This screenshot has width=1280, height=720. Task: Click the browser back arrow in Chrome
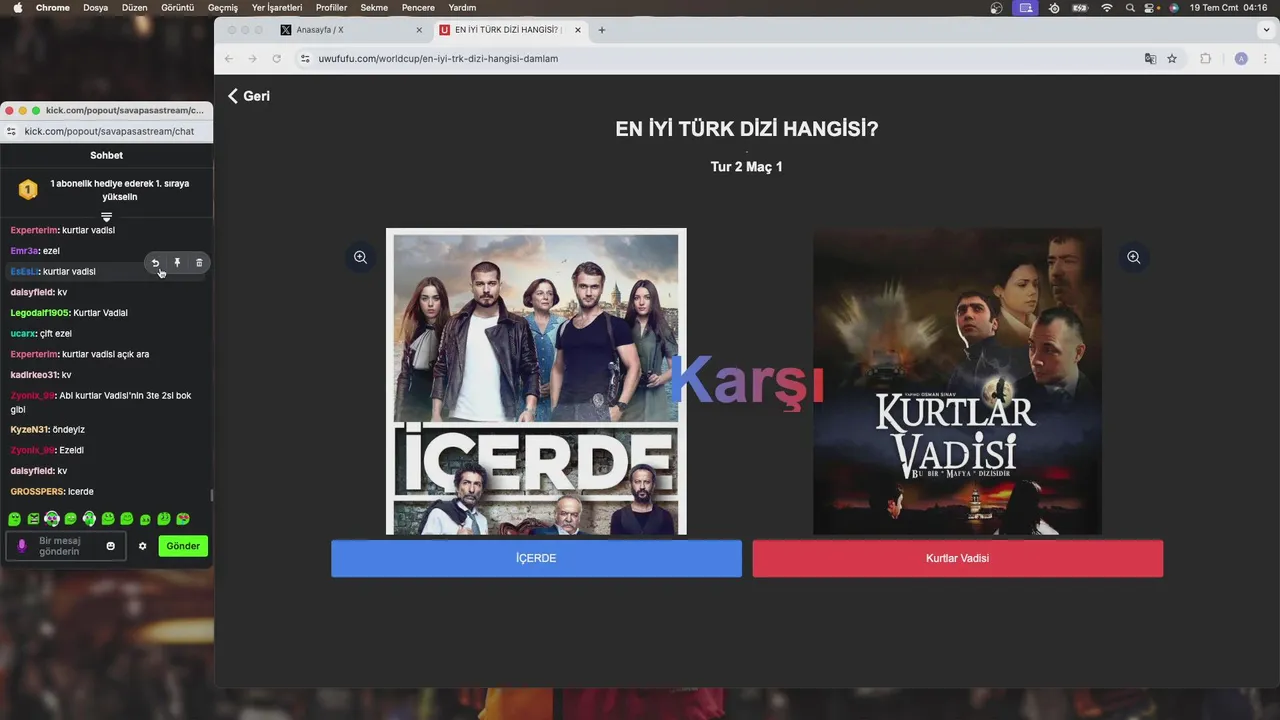[x=229, y=59]
